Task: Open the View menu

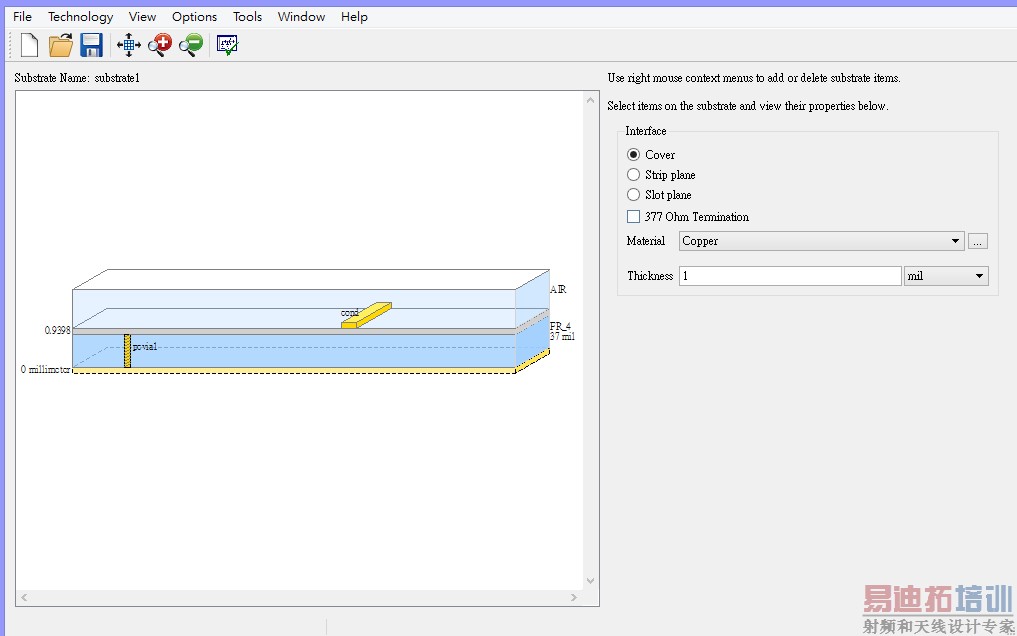Action: (x=142, y=17)
